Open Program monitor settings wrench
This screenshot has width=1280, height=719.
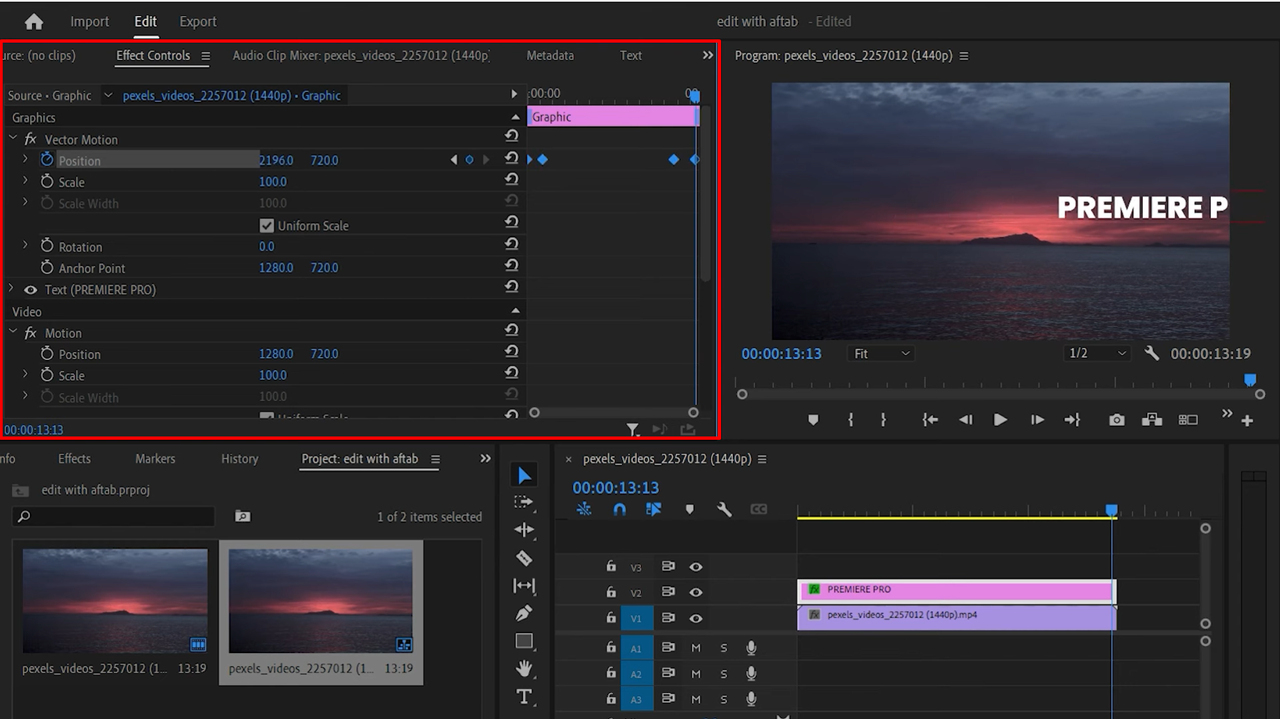click(1152, 353)
